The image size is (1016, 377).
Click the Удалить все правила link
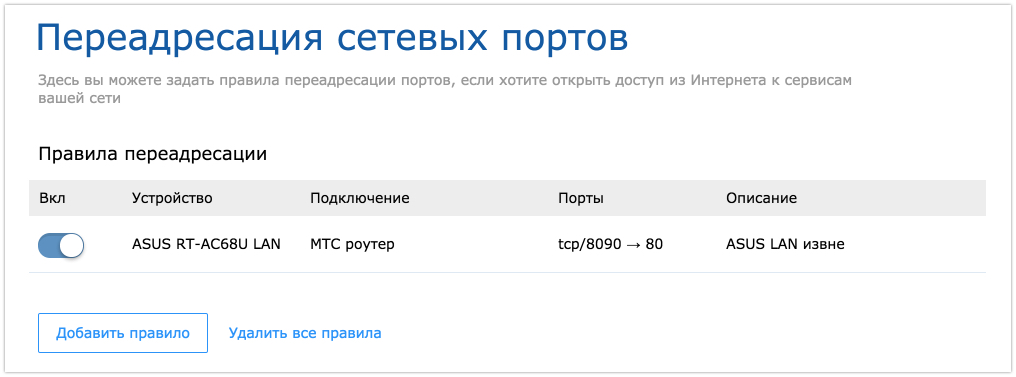305,333
